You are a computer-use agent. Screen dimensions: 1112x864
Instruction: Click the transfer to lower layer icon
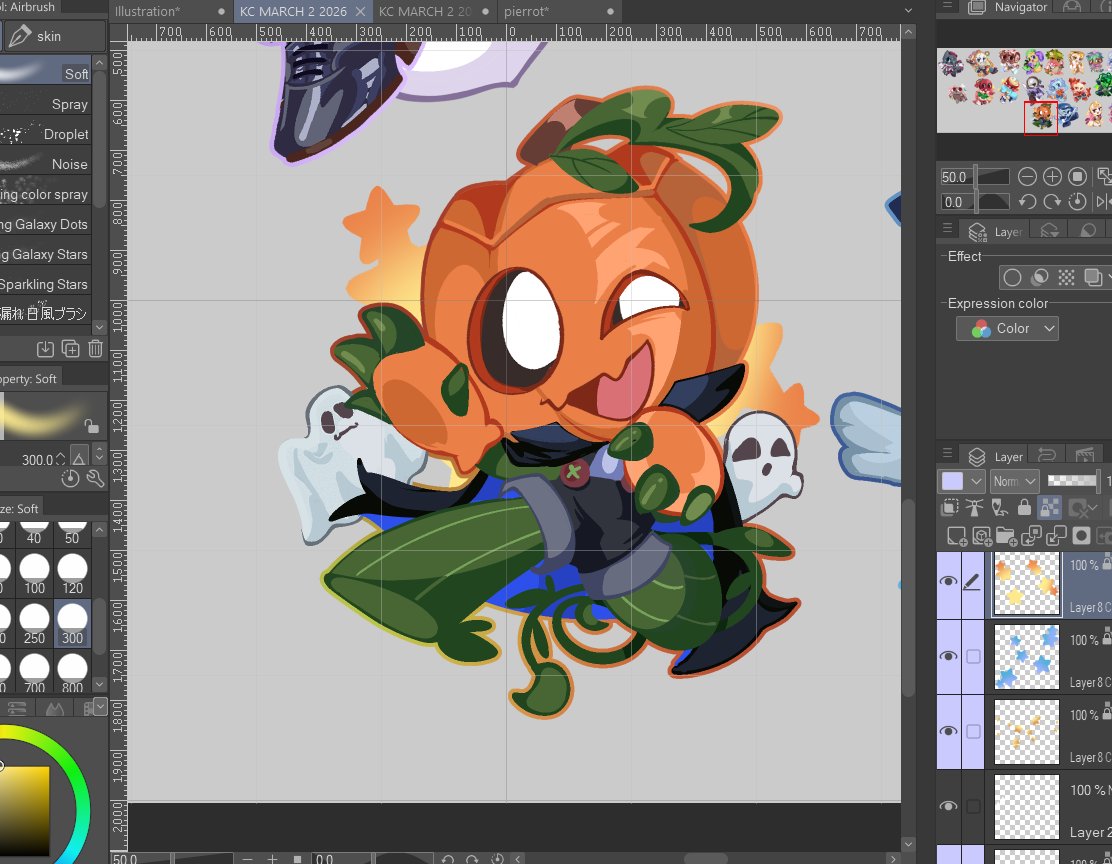click(1031, 536)
